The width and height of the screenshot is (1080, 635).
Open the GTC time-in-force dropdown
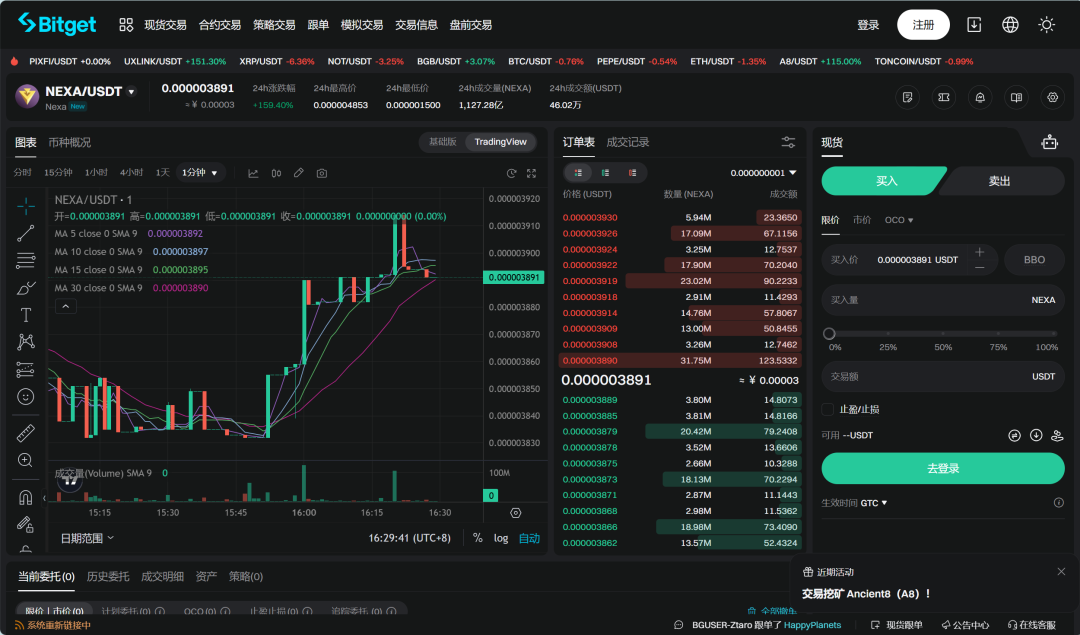pyautogui.click(x=873, y=503)
